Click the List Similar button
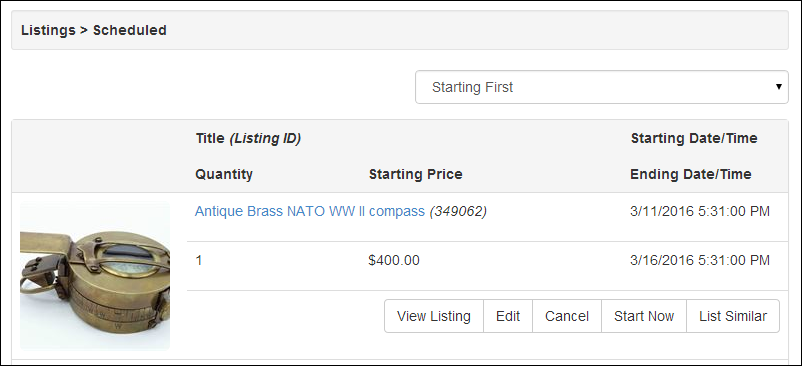The height and width of the screenshot is (366, 802). 733,316
